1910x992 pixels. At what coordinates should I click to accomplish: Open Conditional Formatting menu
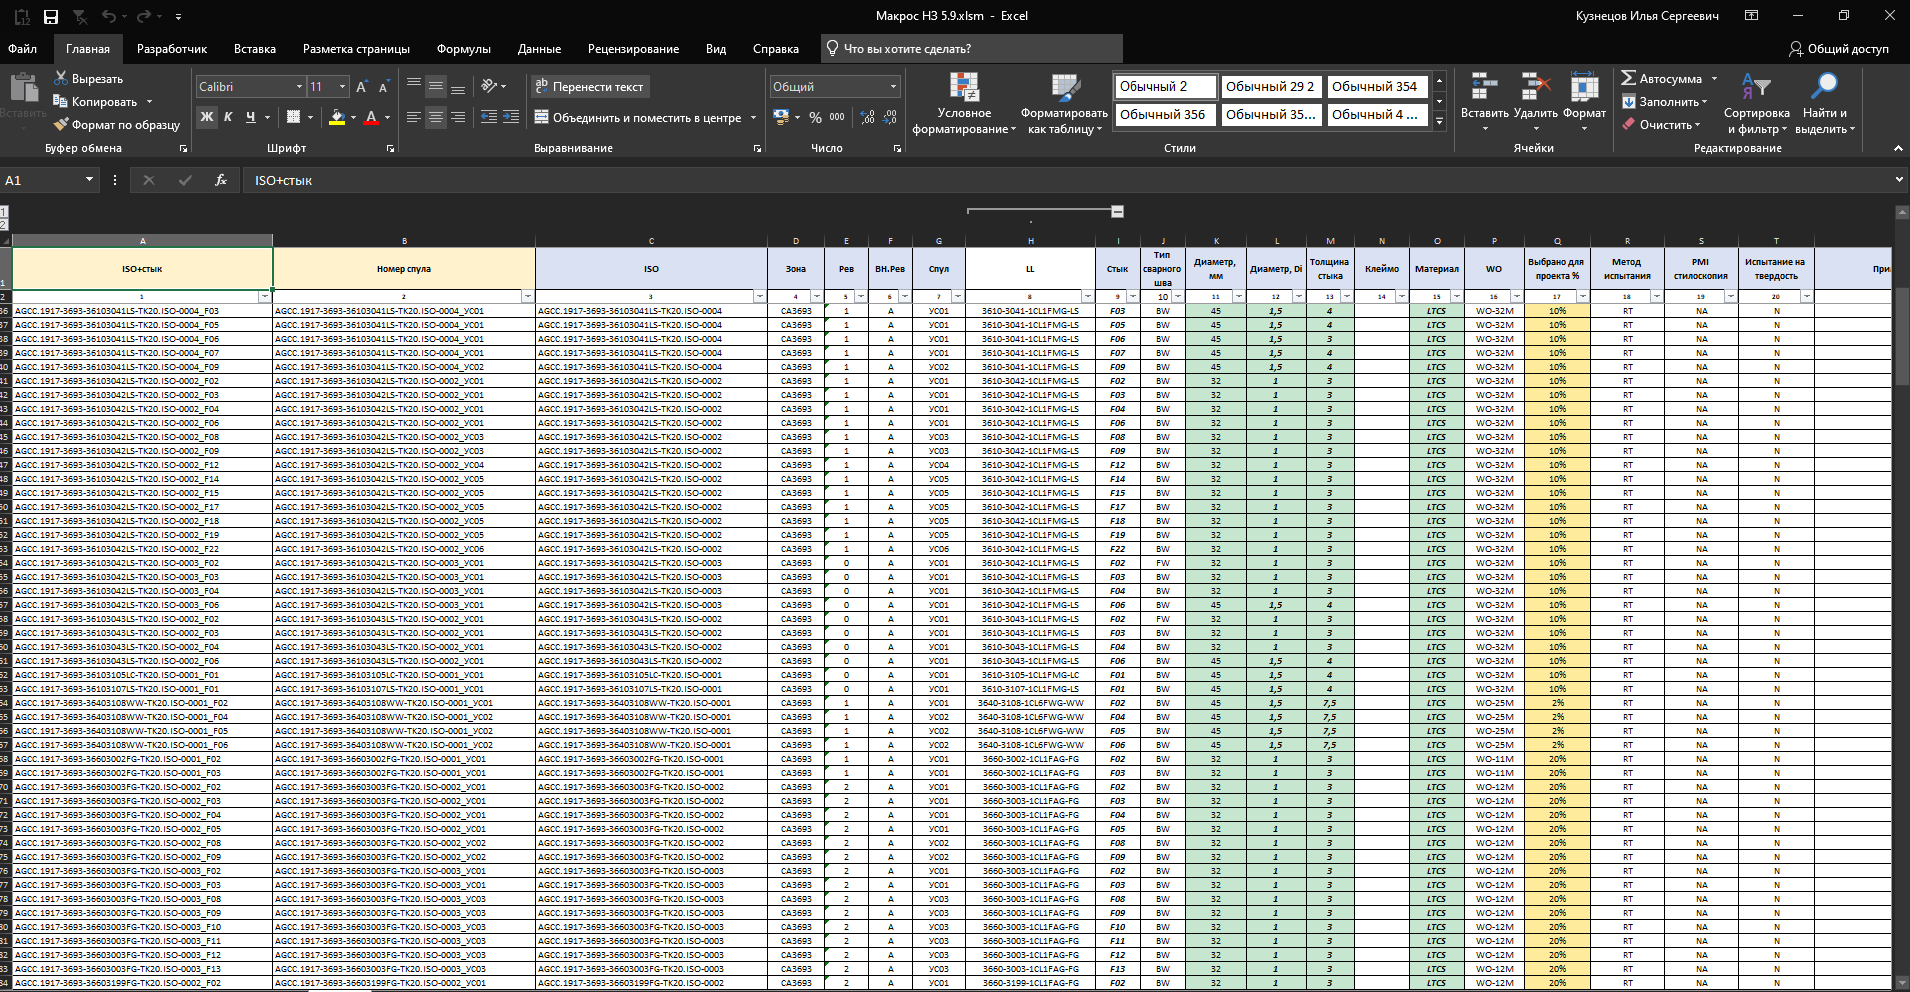pos(964,103)
